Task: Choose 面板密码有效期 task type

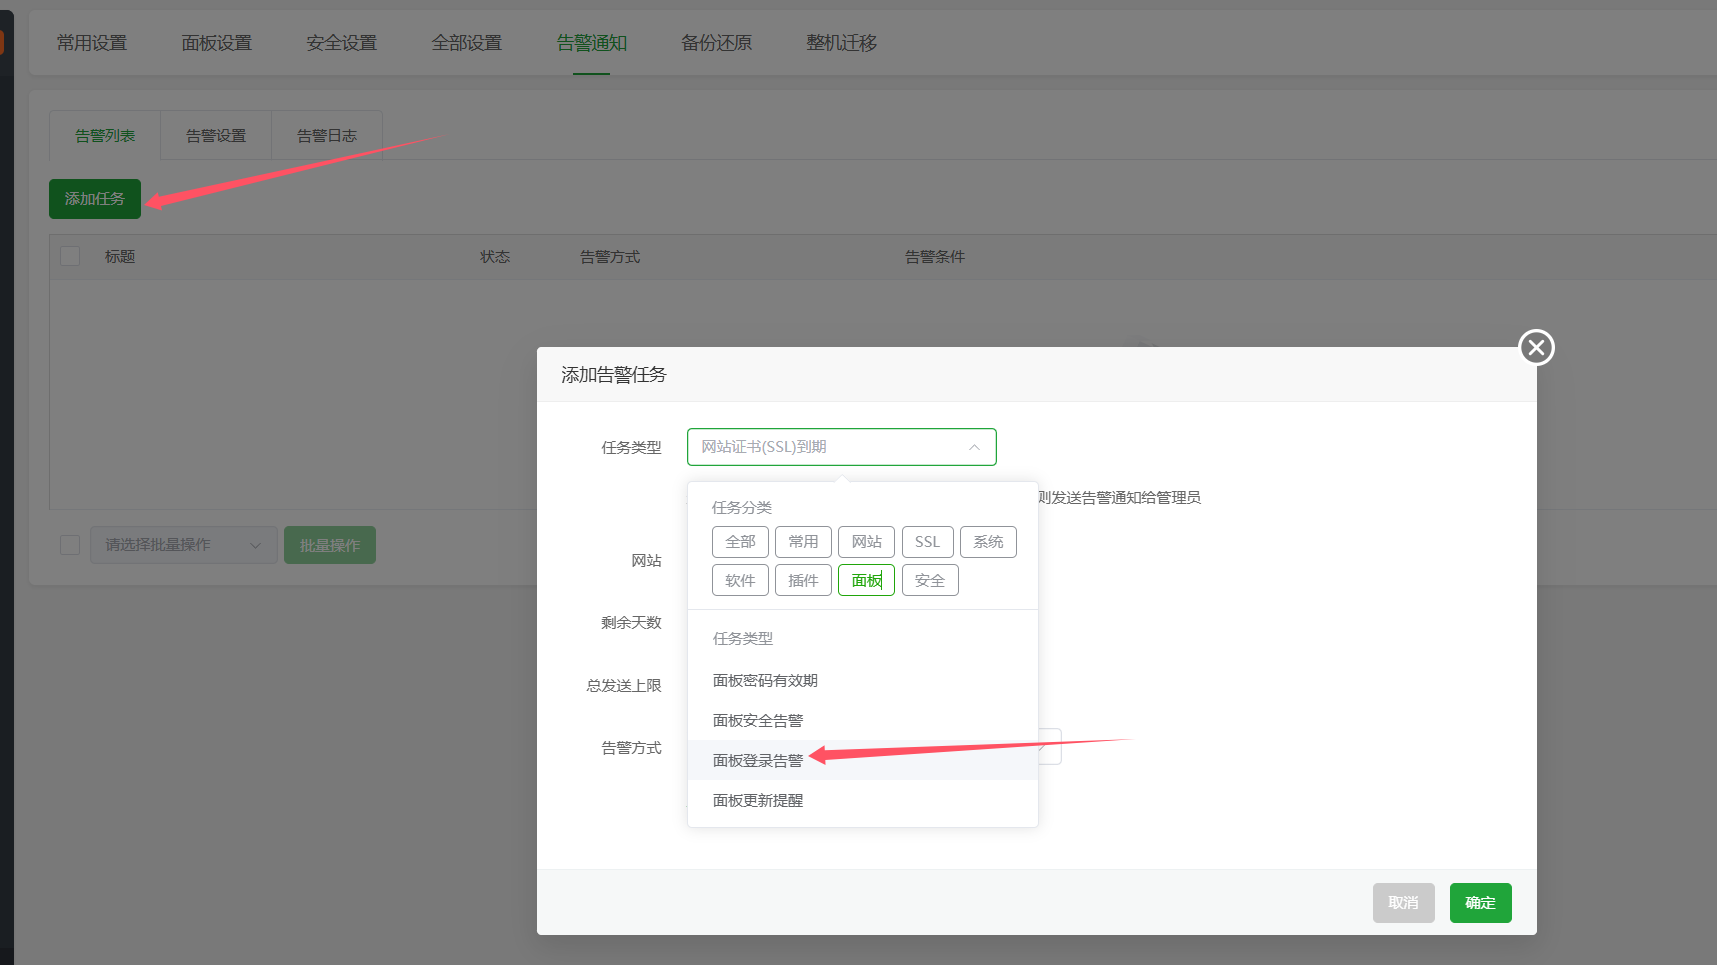Action: point(862,680)
